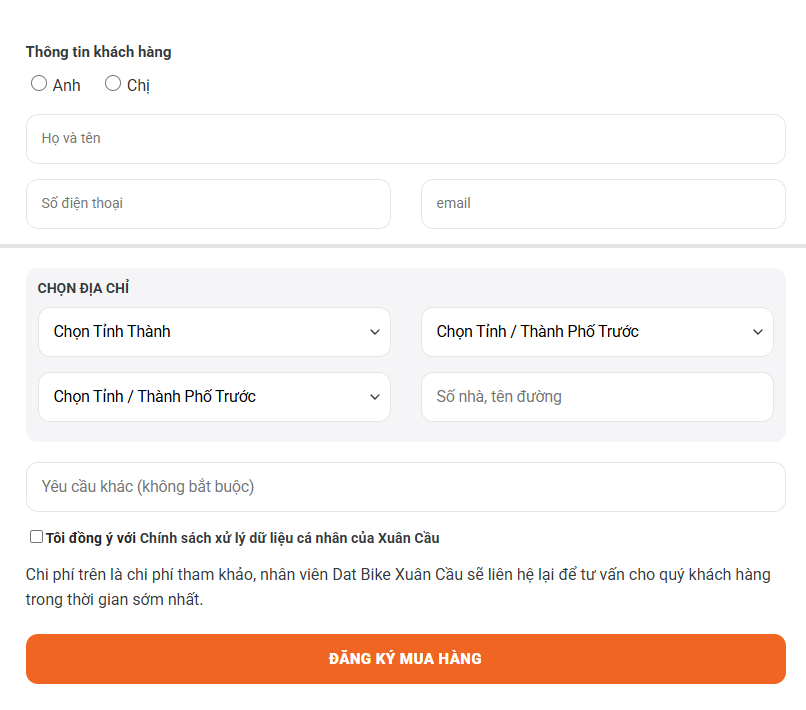Click the chevron arrow beside the Số nhà field
The width and height of the screenshot is (806, 710).
click(x=375, y=397)
